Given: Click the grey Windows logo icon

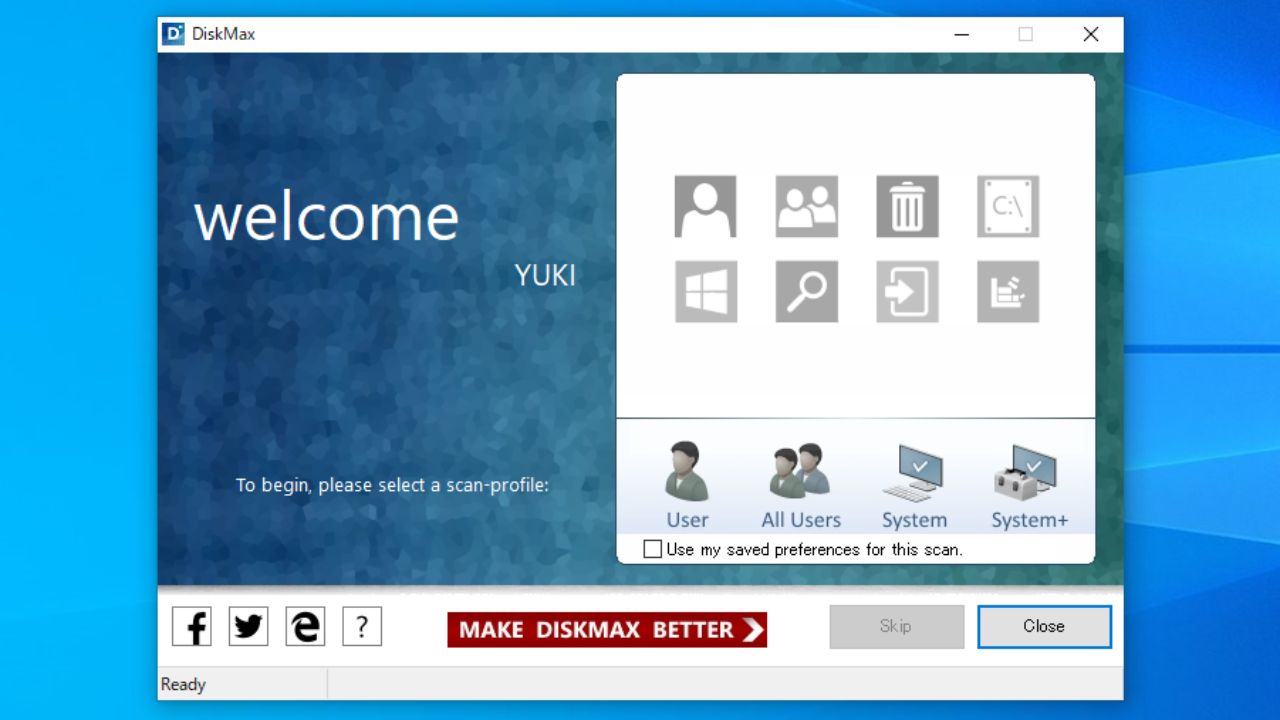Looking at the screenshot, I should click(705, 292).
